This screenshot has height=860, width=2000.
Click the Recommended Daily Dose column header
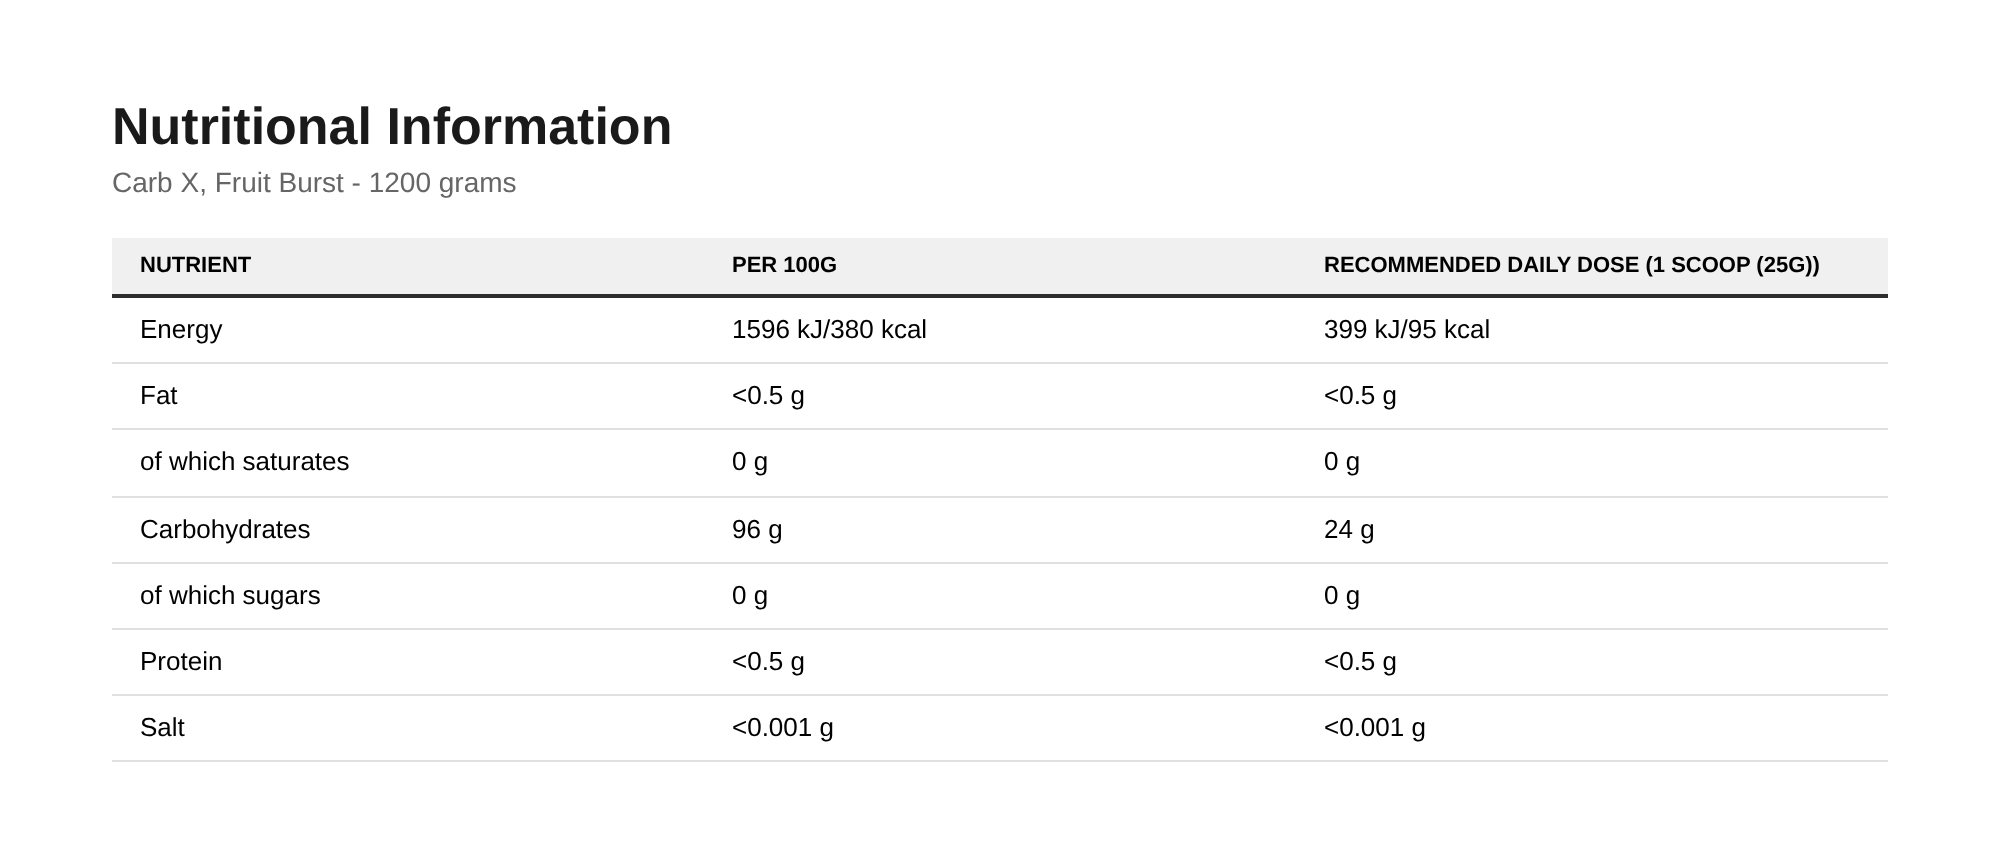(x=1572, y=265)
